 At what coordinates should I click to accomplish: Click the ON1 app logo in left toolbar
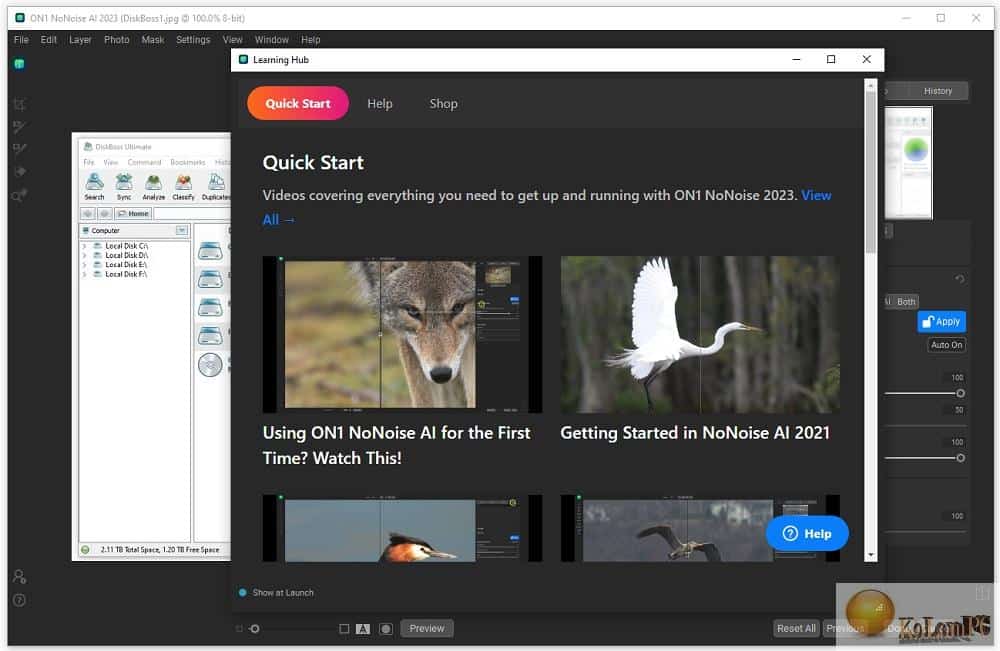pos(19,64)
